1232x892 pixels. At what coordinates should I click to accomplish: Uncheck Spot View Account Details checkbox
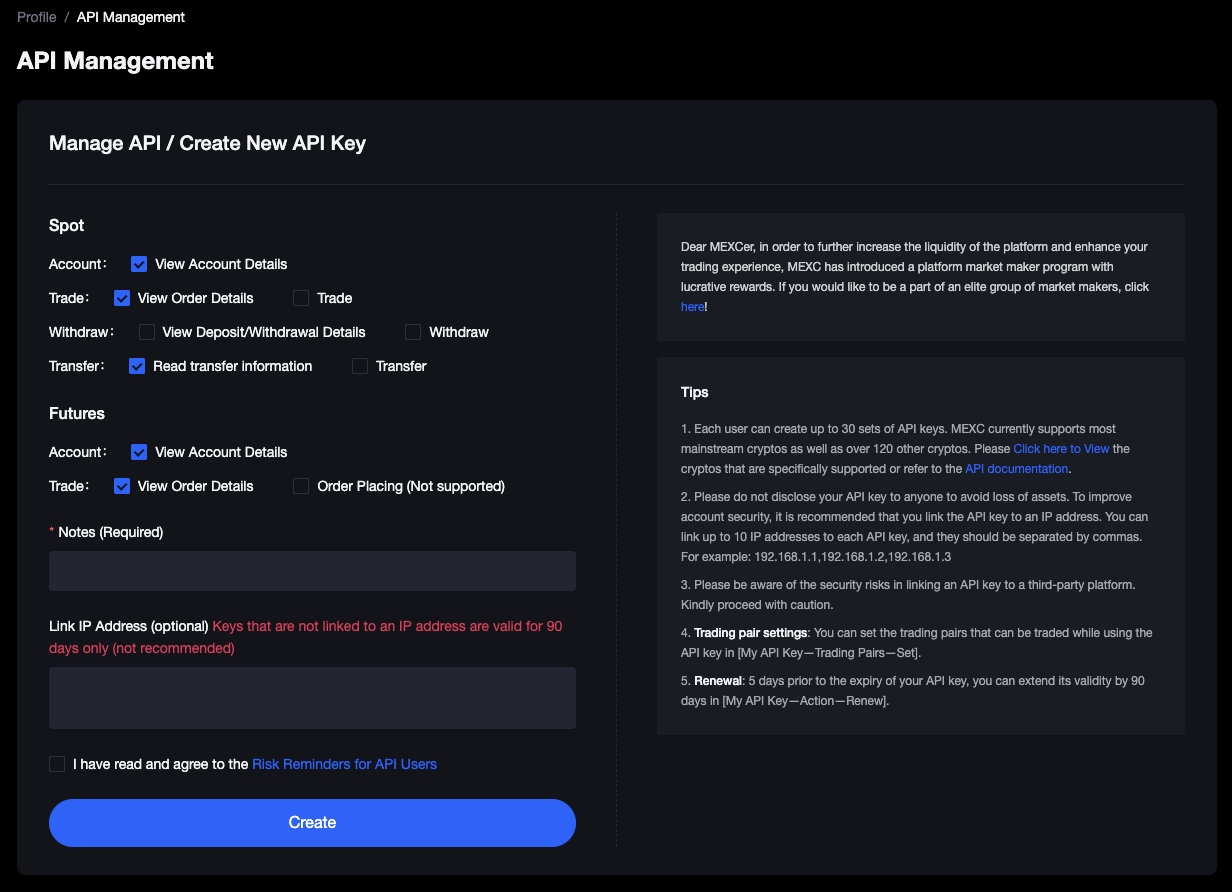point(139,264)
